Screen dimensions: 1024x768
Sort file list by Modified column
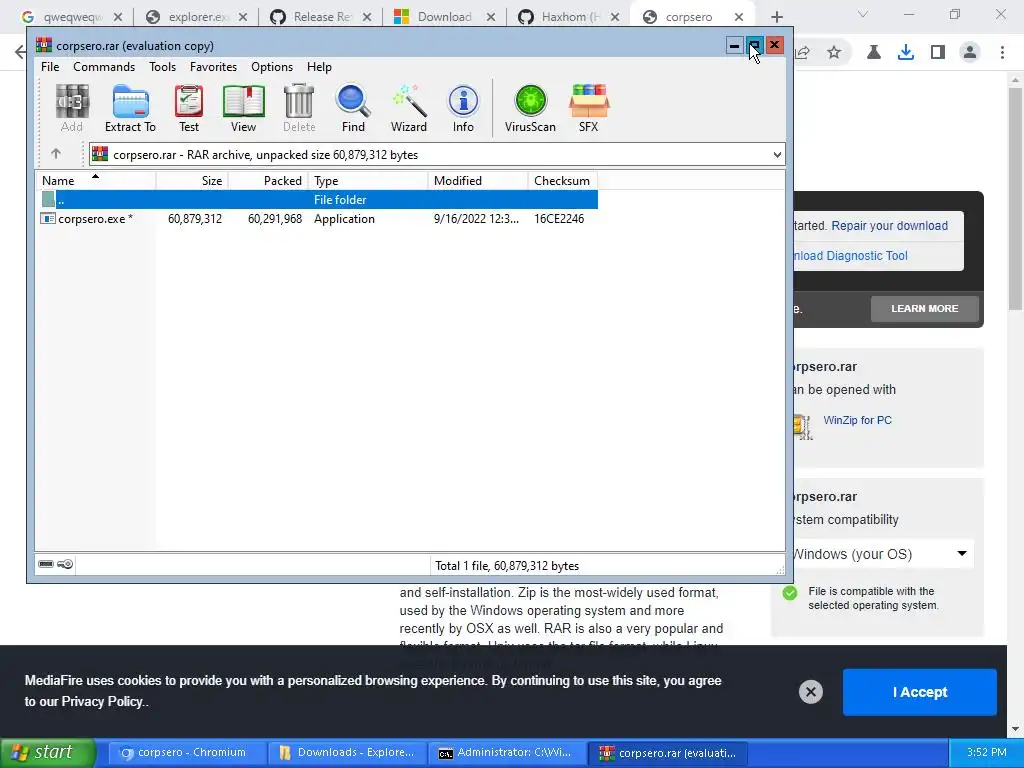click(x=478, y=180)
